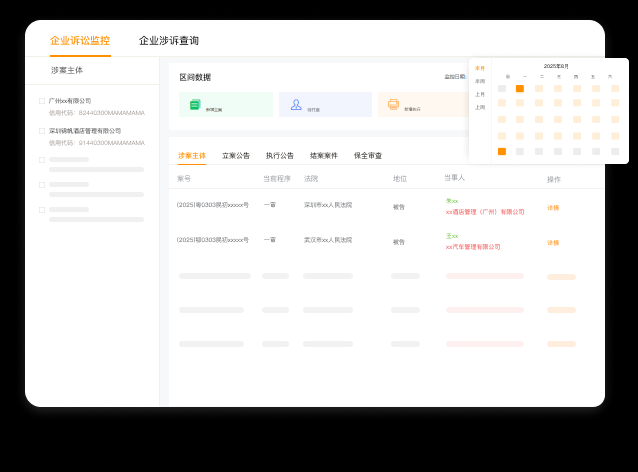The width and height of the screenshot is (638, 472).
Task: Click party link xx汽车管理有限公司
Action: 473,247
